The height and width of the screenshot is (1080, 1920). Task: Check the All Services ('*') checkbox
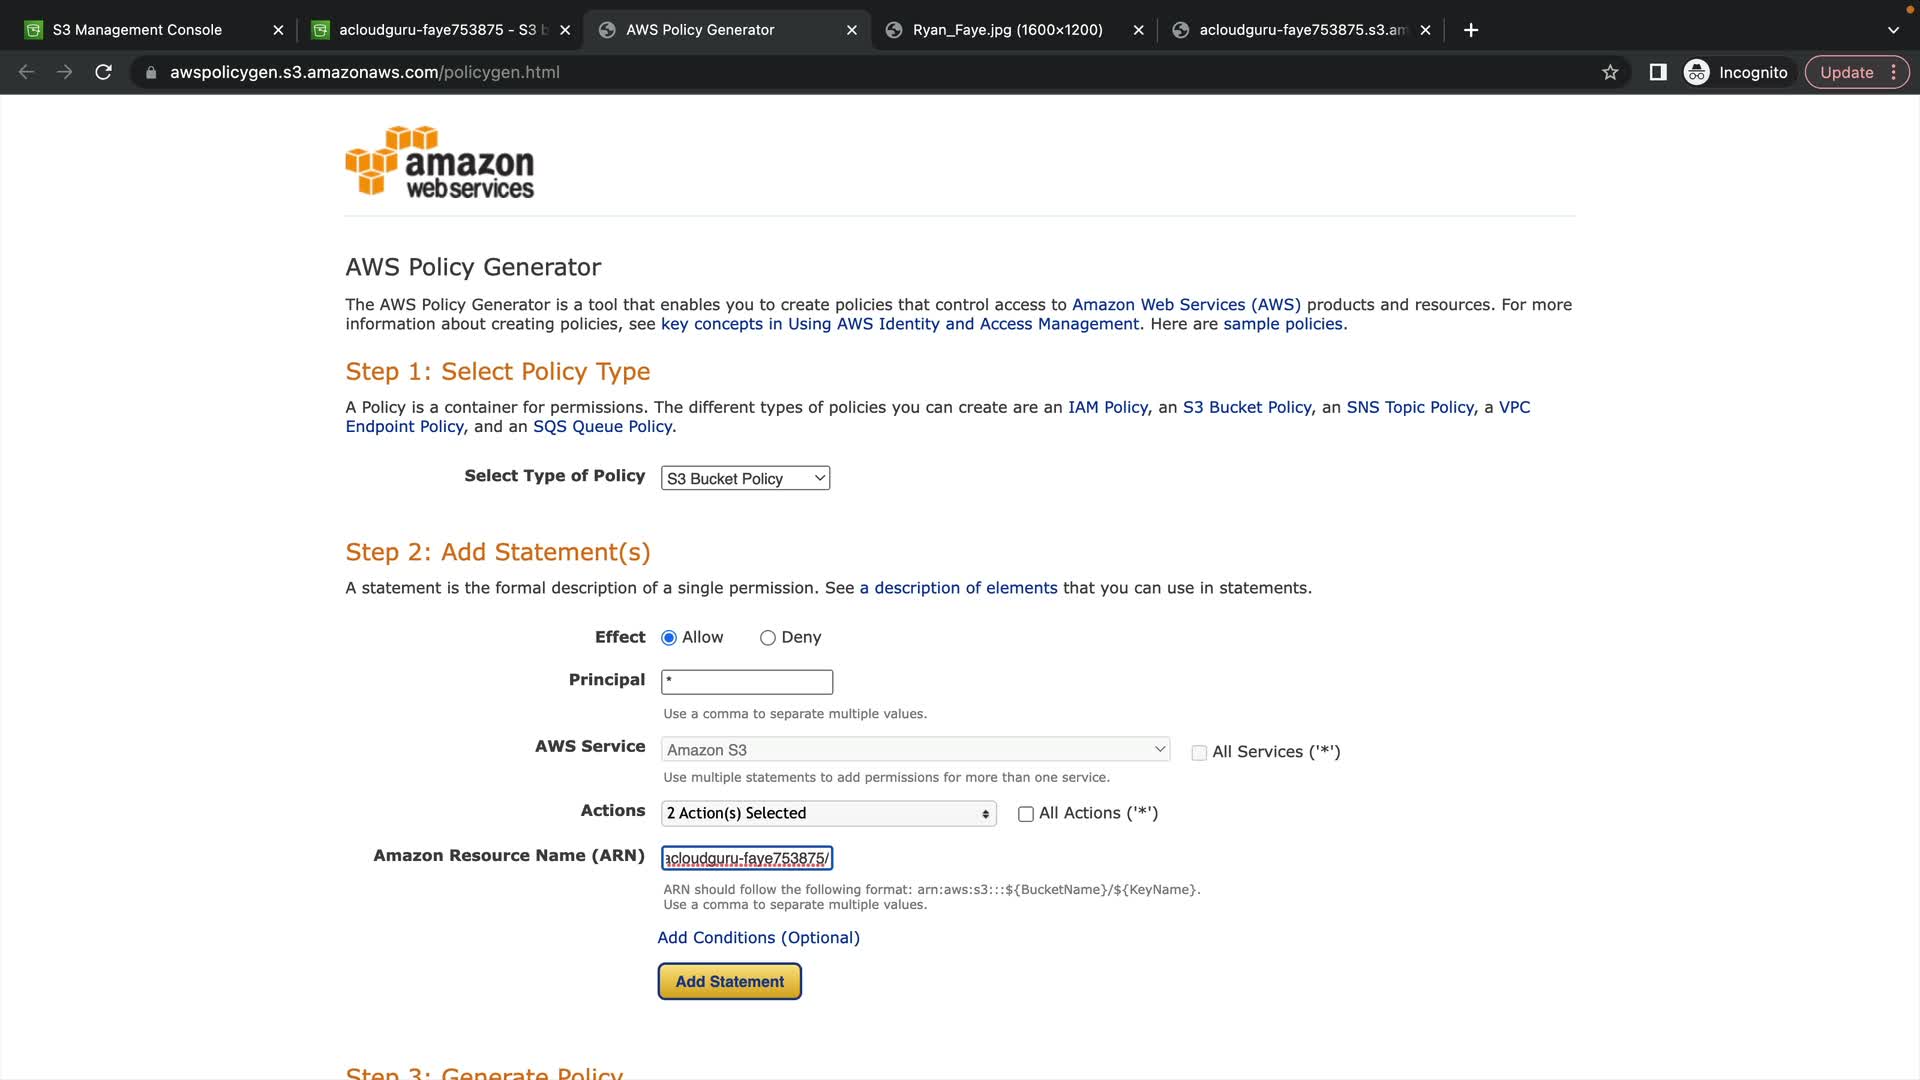(x=1199, y=753)
